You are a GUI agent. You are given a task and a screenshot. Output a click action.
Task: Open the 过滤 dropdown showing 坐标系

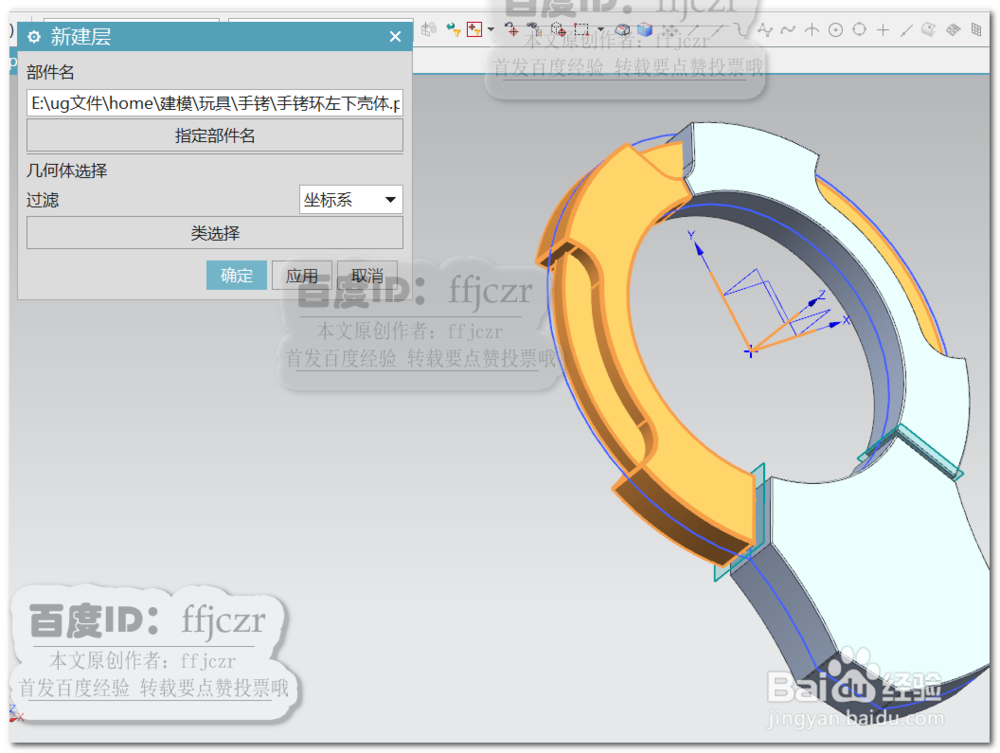tap(350, 200)
